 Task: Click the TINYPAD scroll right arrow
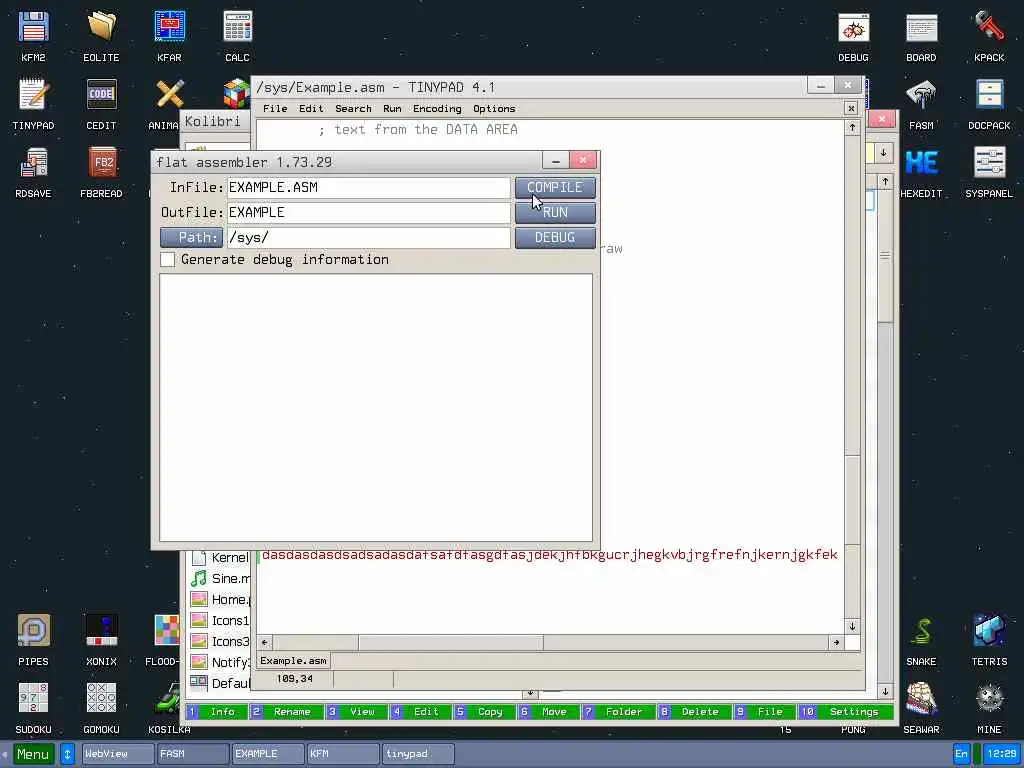pos(837,643)
